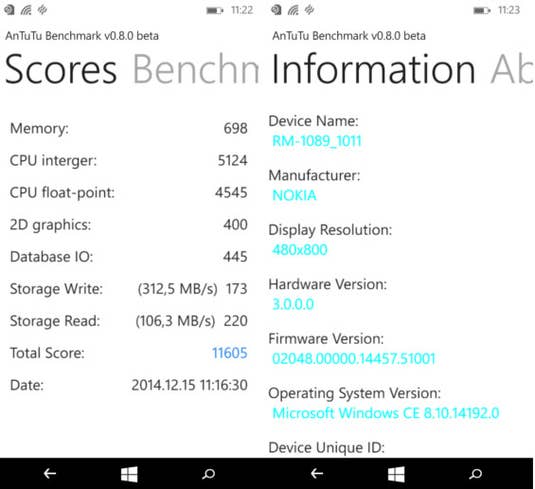Tap the battery icon beside 11:23
Screen dimensions: 535x489
[482, 11]
